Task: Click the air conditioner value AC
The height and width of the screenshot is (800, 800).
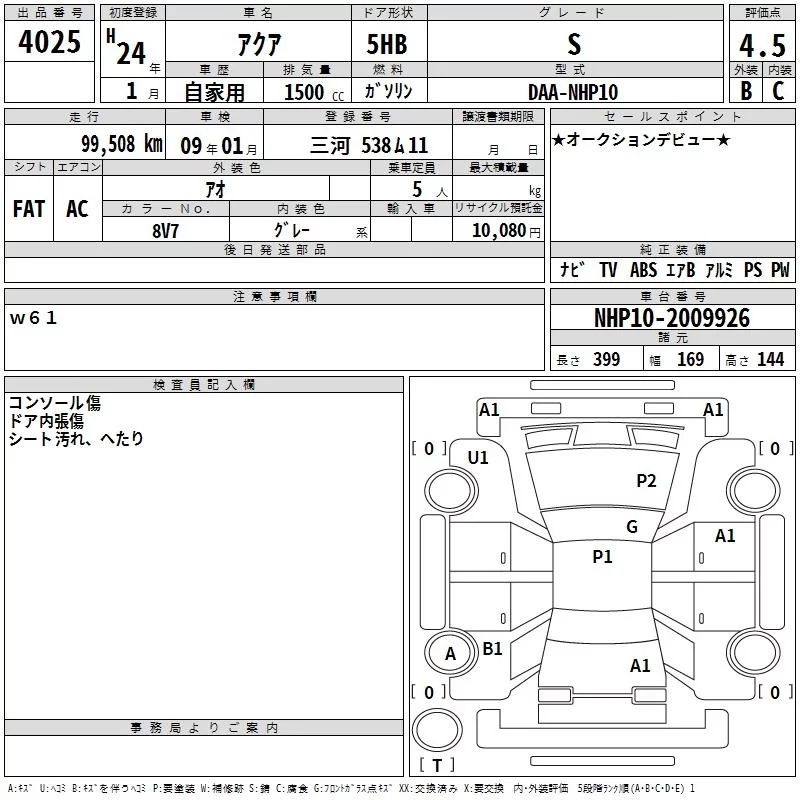Action: pyautogui.click(x=77, y=209)
